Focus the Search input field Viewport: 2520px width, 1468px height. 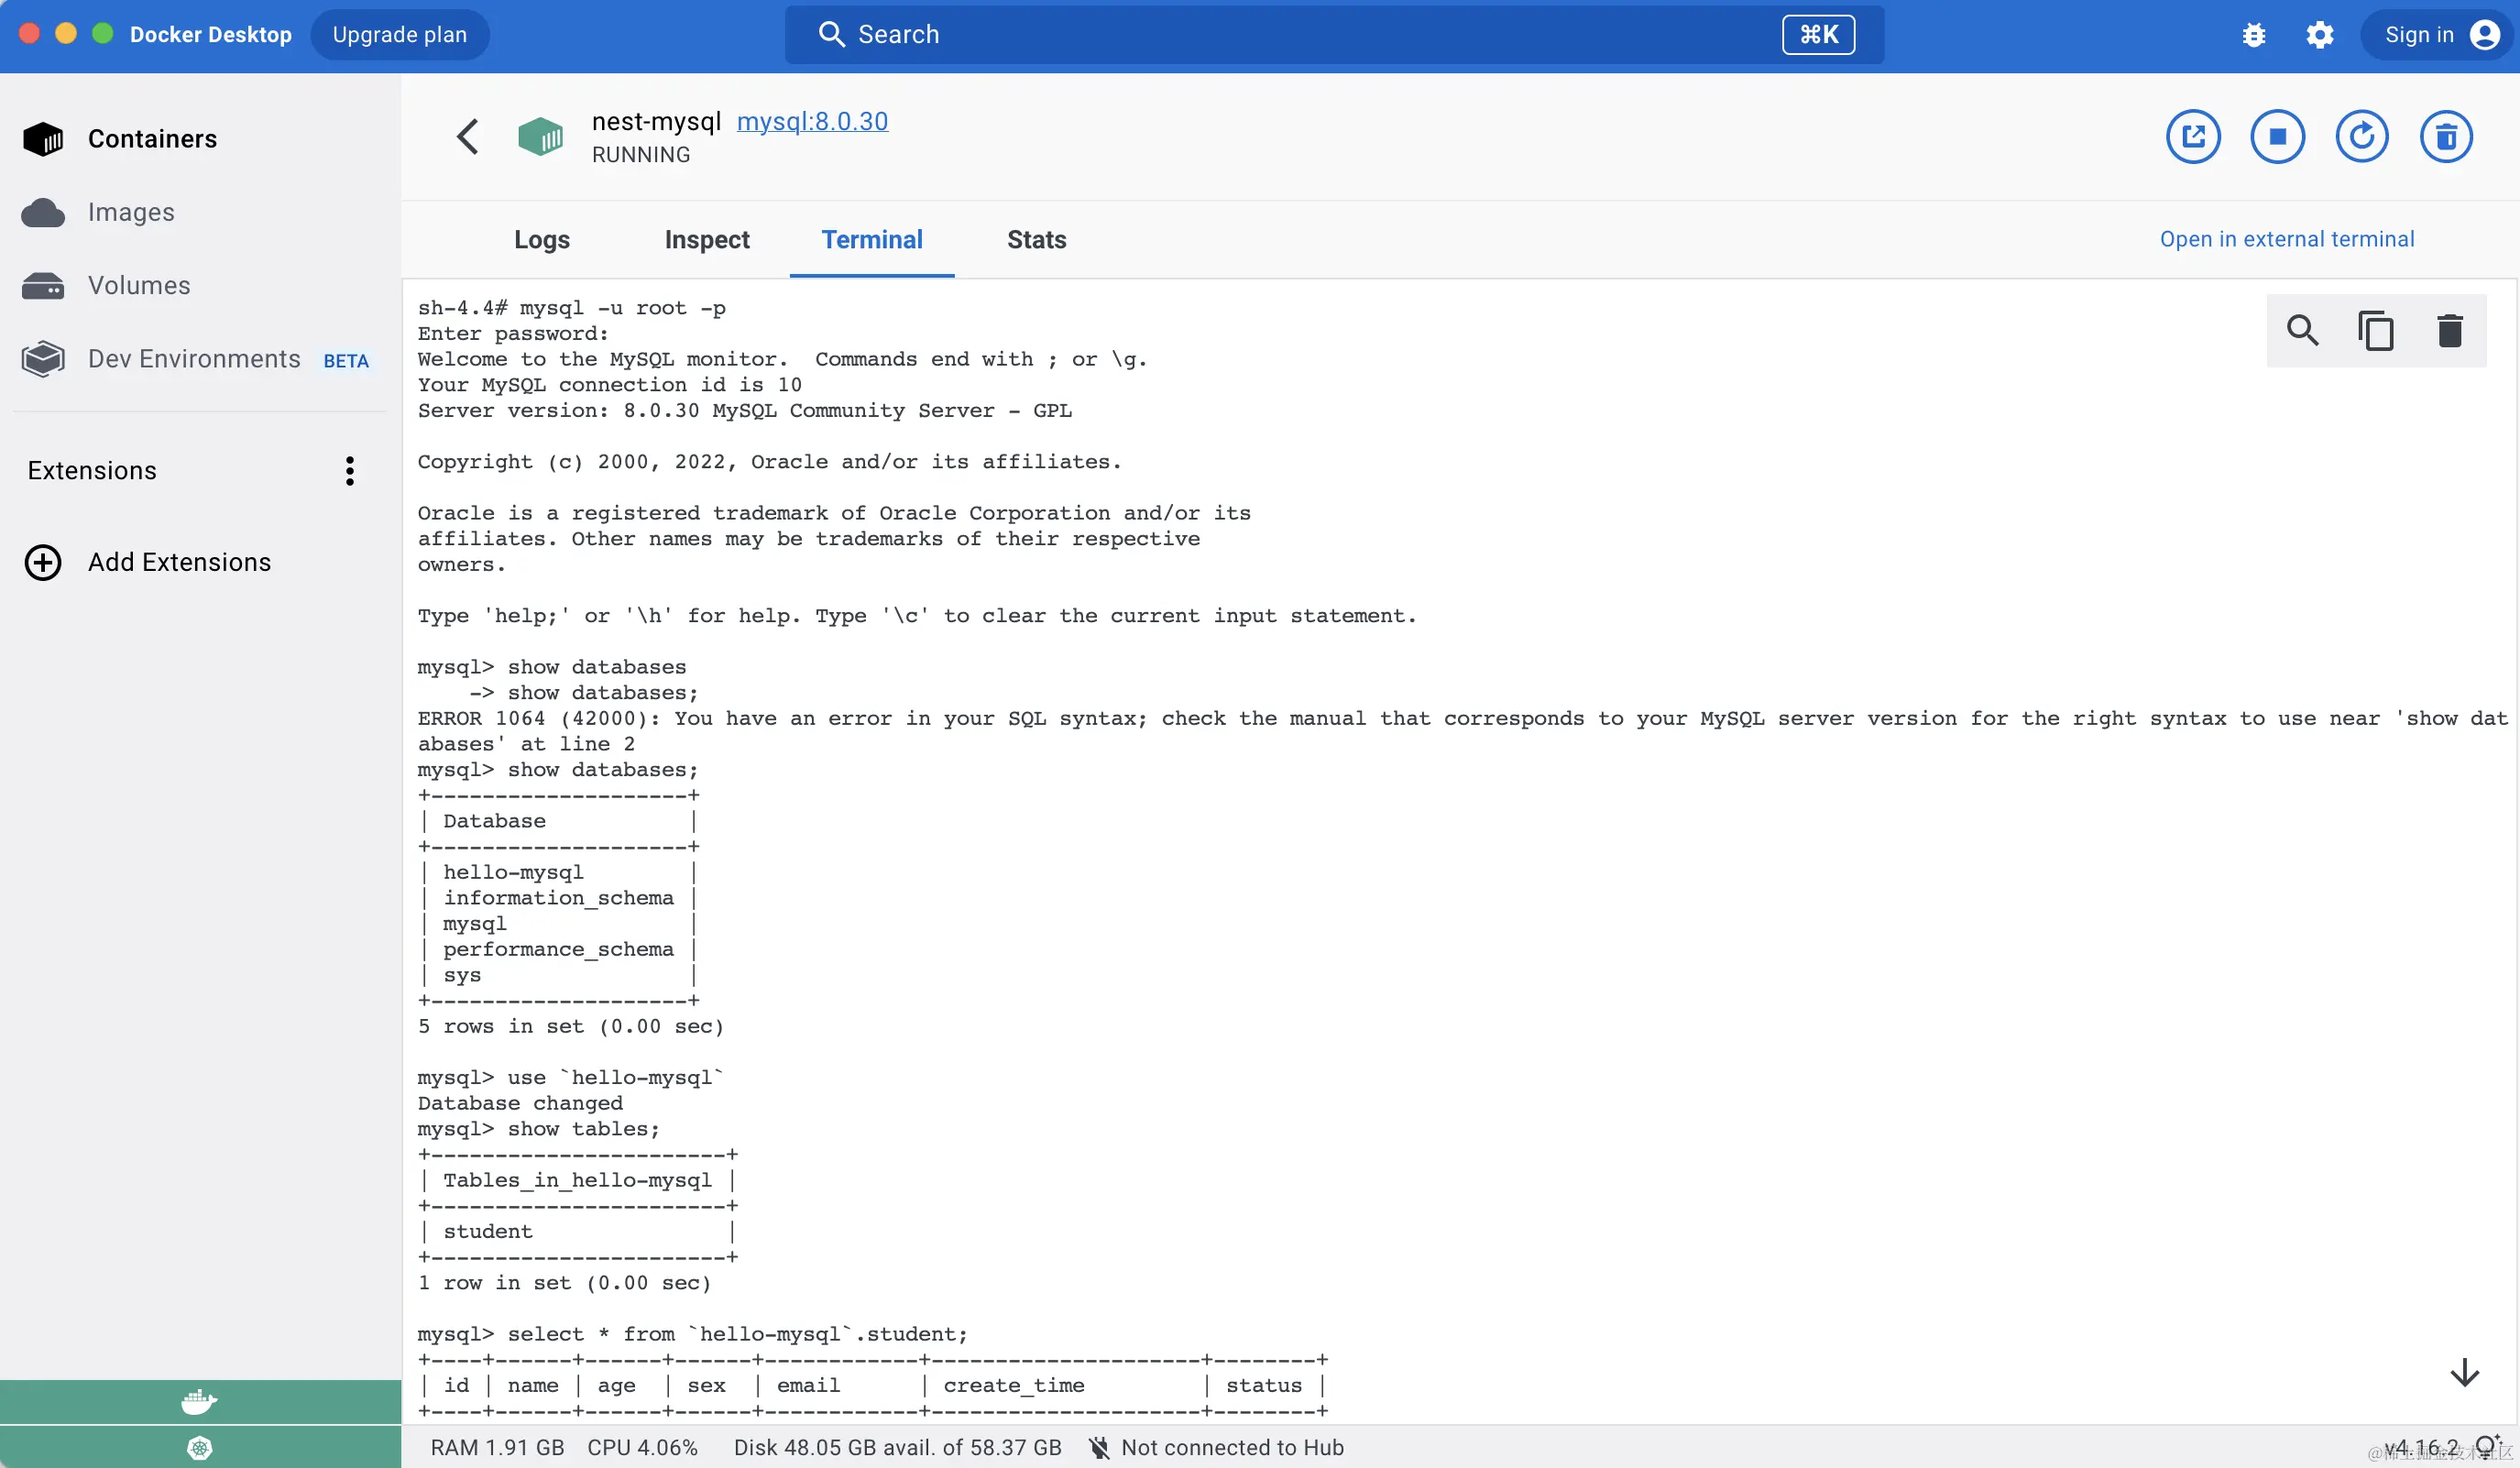pyautogui.click(x=1300, y=35)
